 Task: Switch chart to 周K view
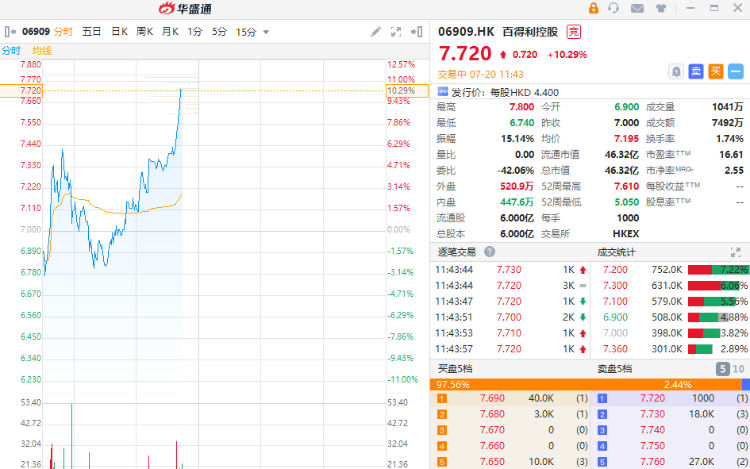(x=144, y=32)
